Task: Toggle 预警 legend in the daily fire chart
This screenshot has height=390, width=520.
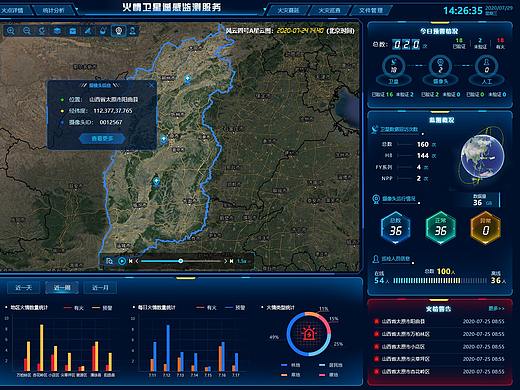Action: click(x=235, y=308)
